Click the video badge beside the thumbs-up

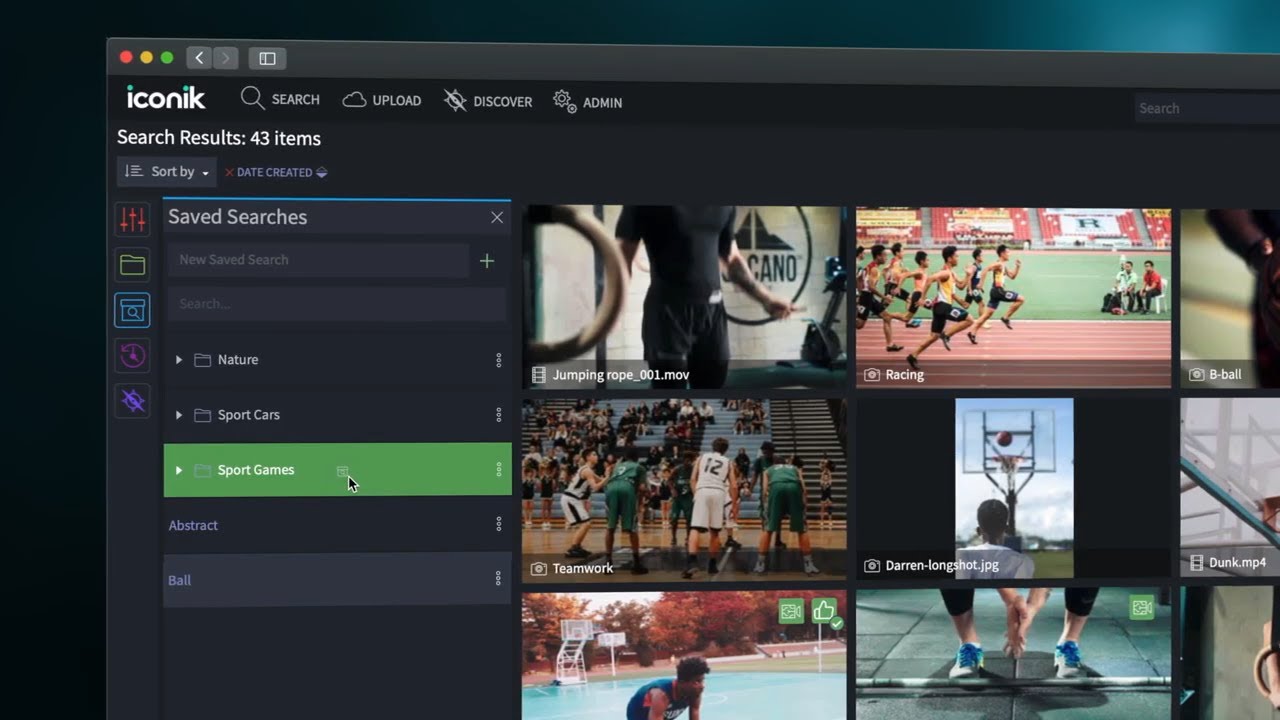point(792,611)
